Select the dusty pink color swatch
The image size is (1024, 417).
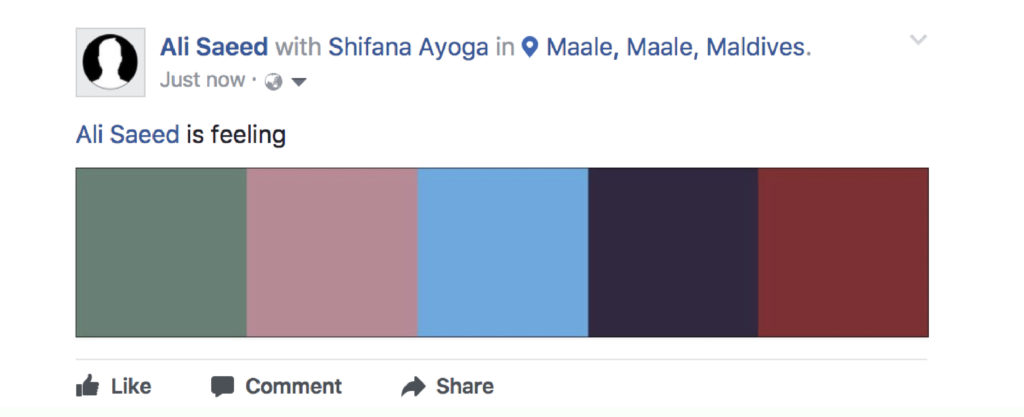click(332, 253)
